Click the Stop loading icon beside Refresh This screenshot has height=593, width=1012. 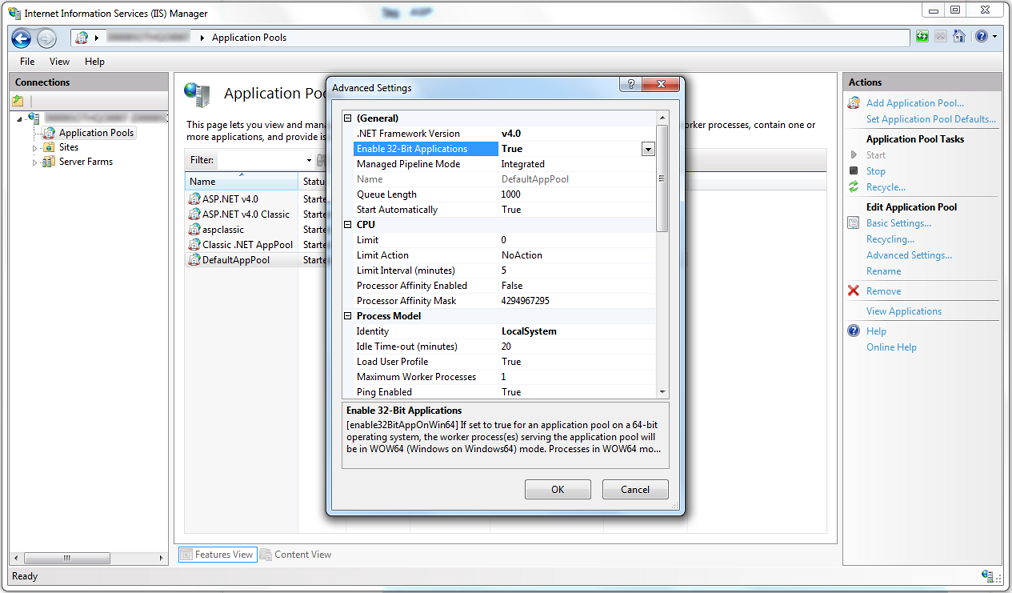tap(940, 37)
